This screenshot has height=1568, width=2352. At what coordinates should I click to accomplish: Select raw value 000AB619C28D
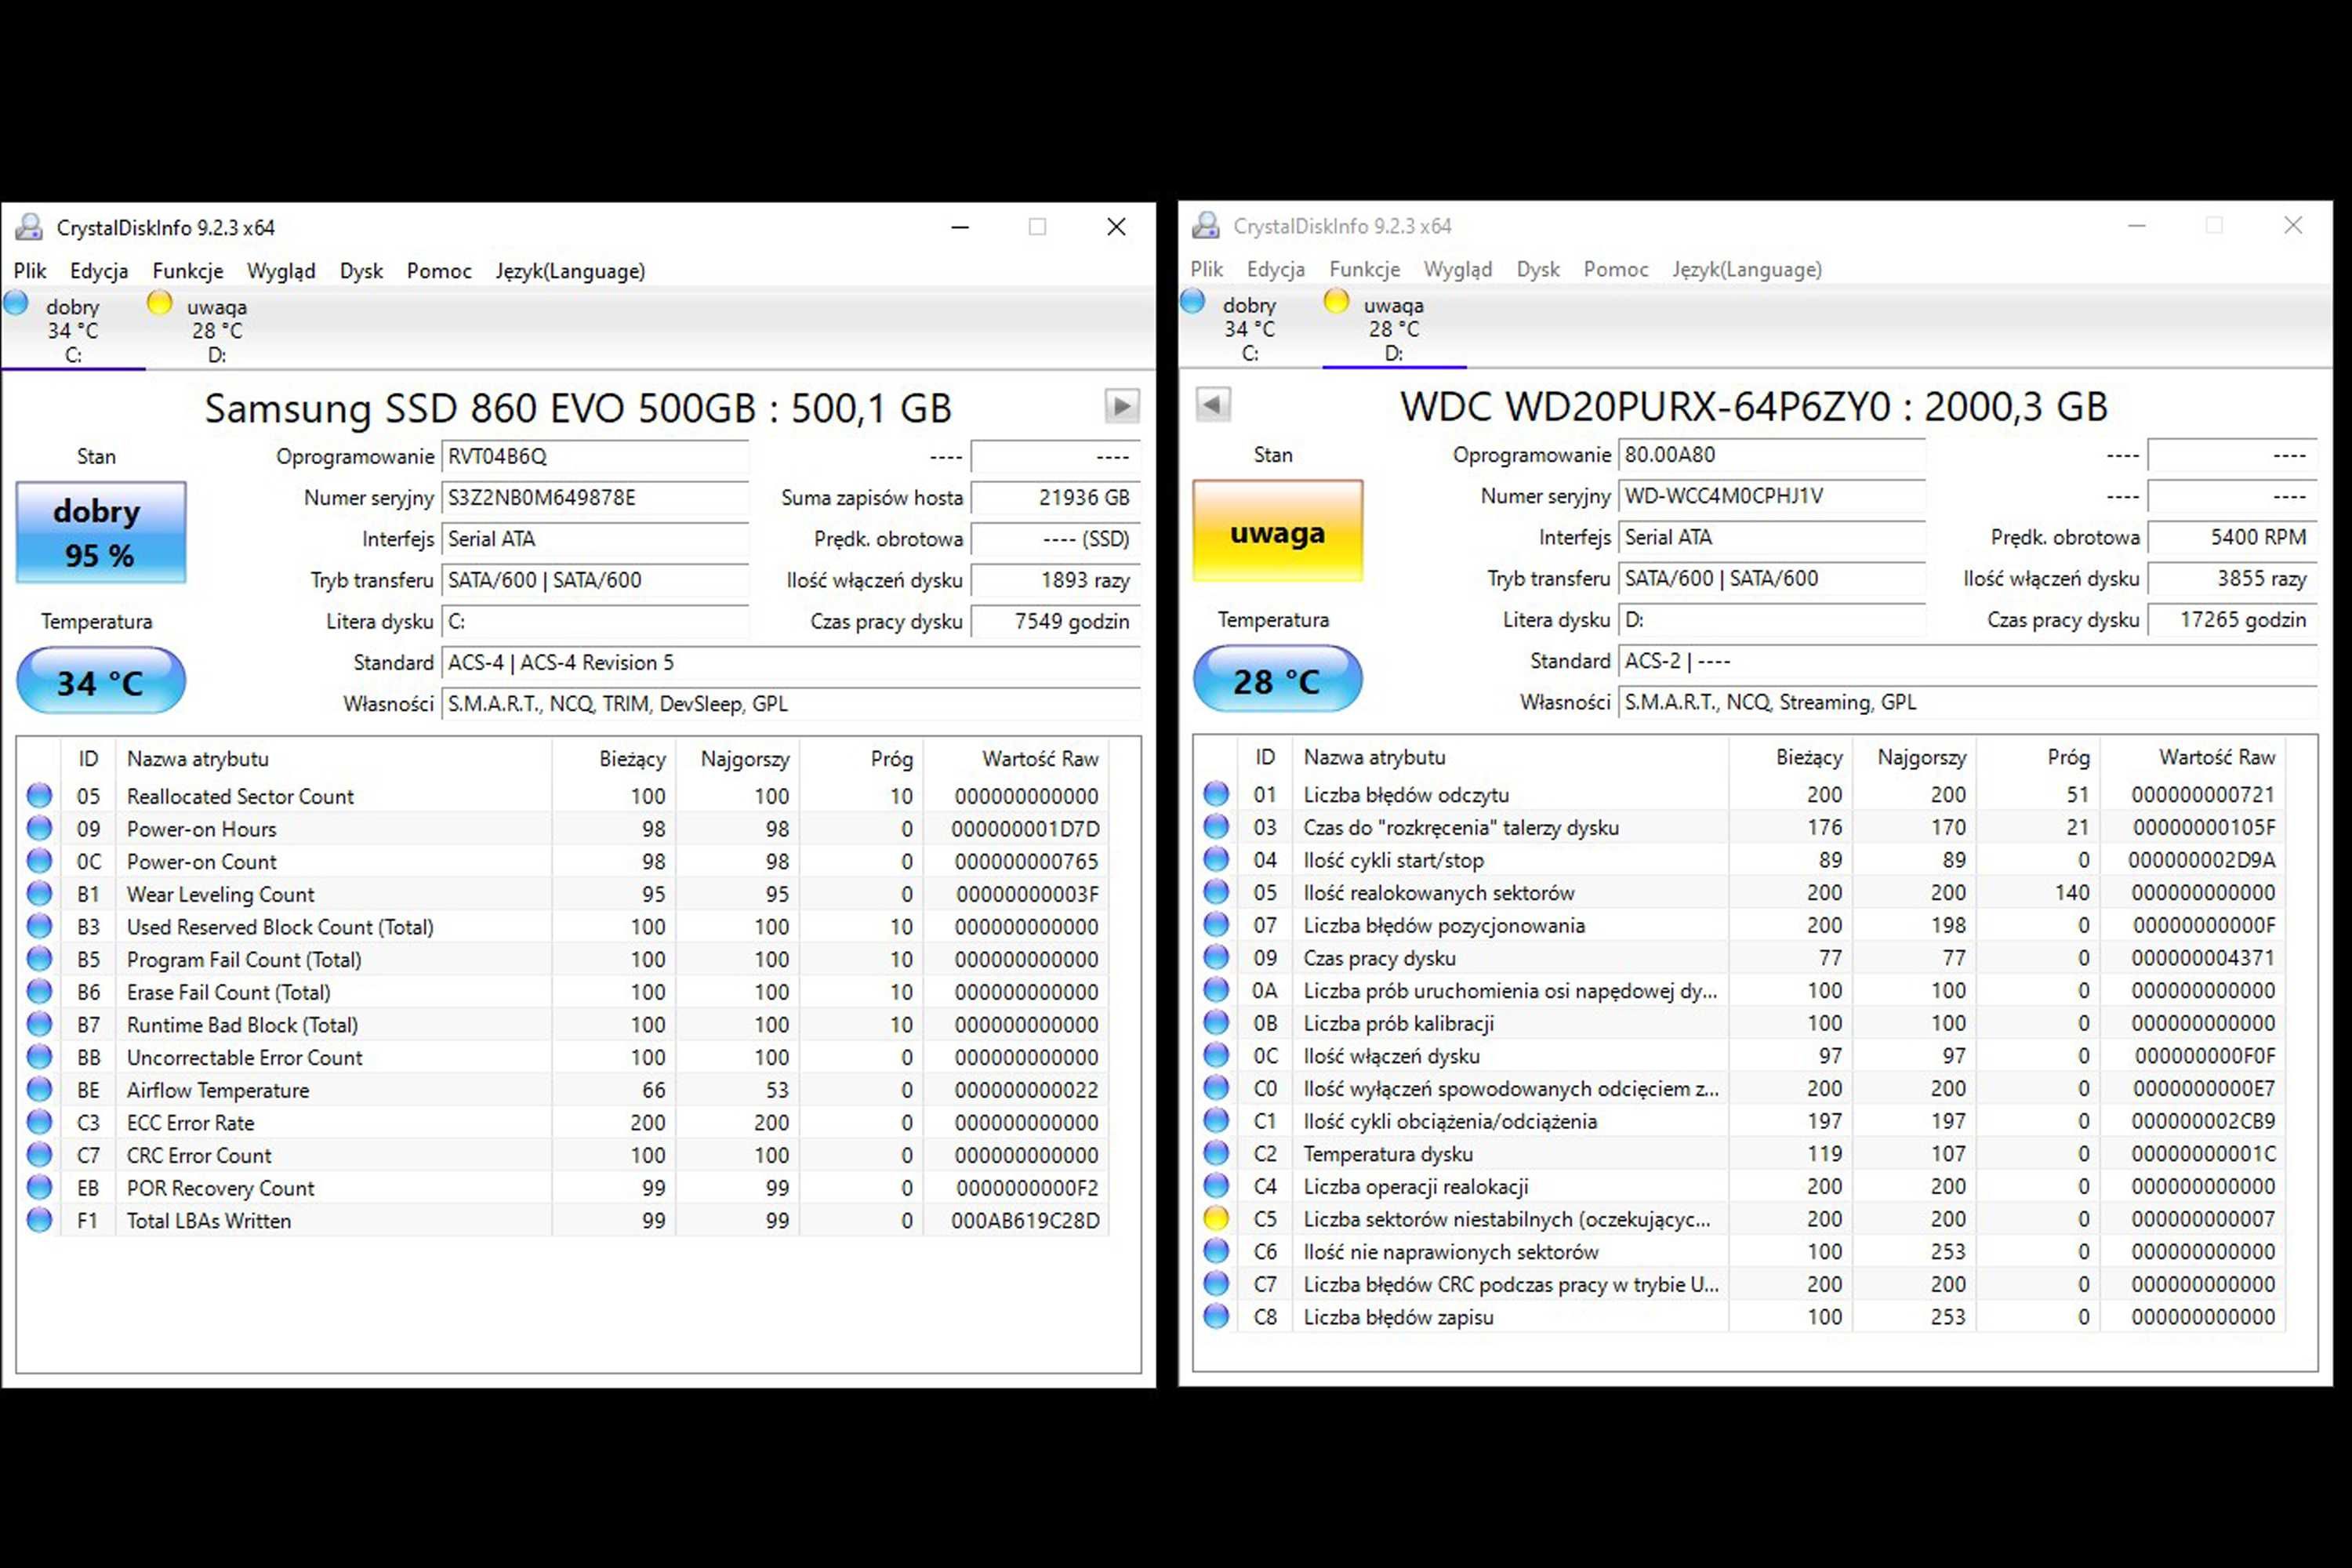click(x=1025, y=1221)
